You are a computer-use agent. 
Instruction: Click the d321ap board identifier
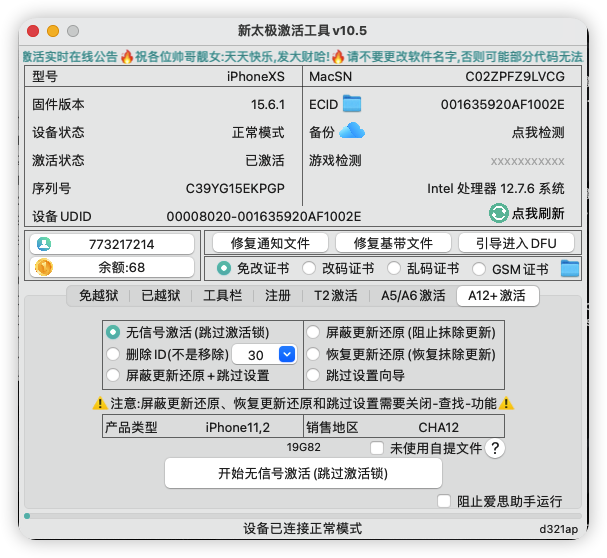coord(559,529)
